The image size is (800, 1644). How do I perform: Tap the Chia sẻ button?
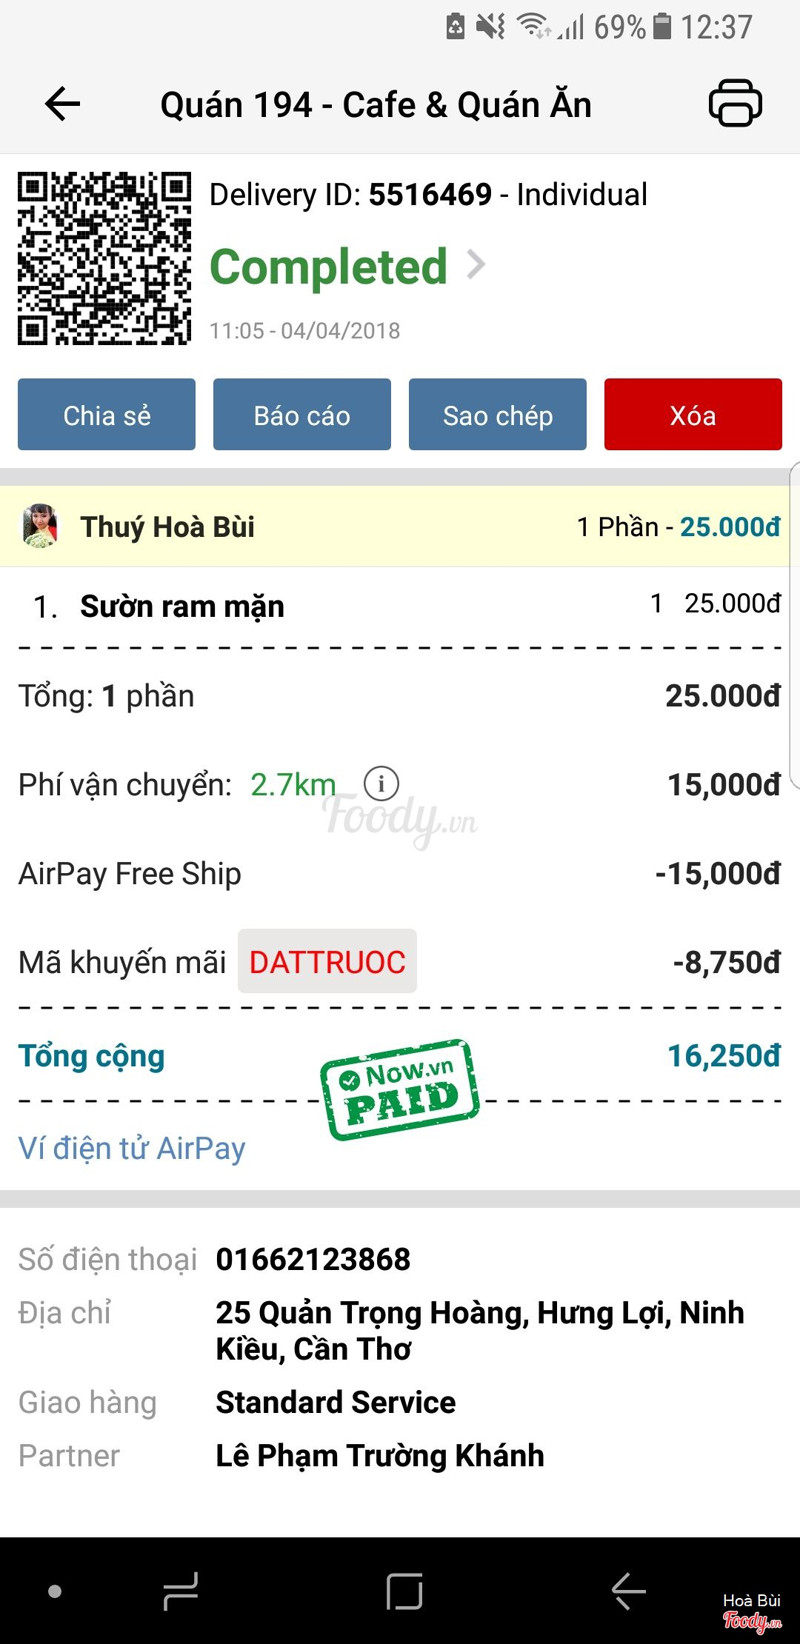[x=107, y=415]
